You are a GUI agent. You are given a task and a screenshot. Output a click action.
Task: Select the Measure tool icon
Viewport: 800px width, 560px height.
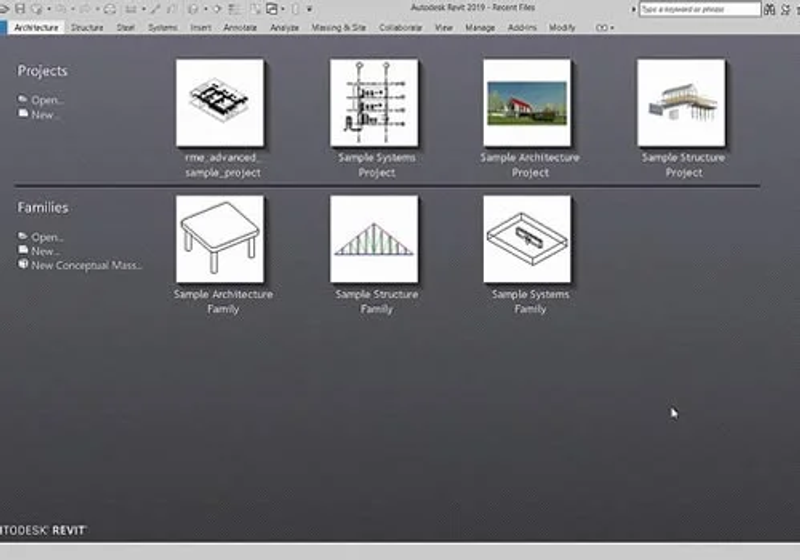tap(131, 9)
